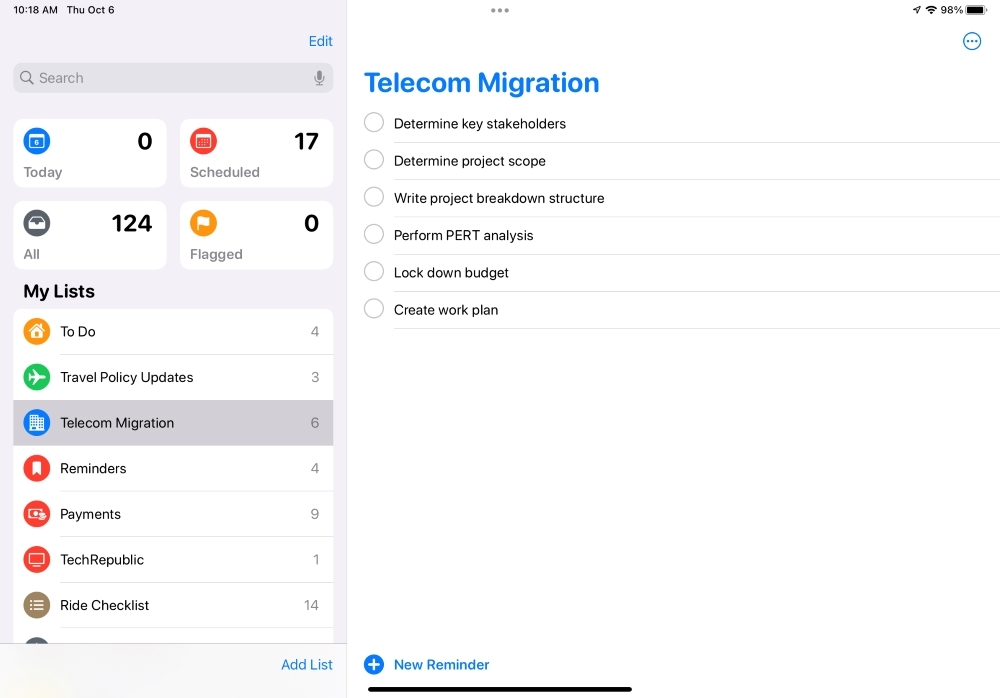Mark Determine key stakeholders as complete

coord(373,122)
